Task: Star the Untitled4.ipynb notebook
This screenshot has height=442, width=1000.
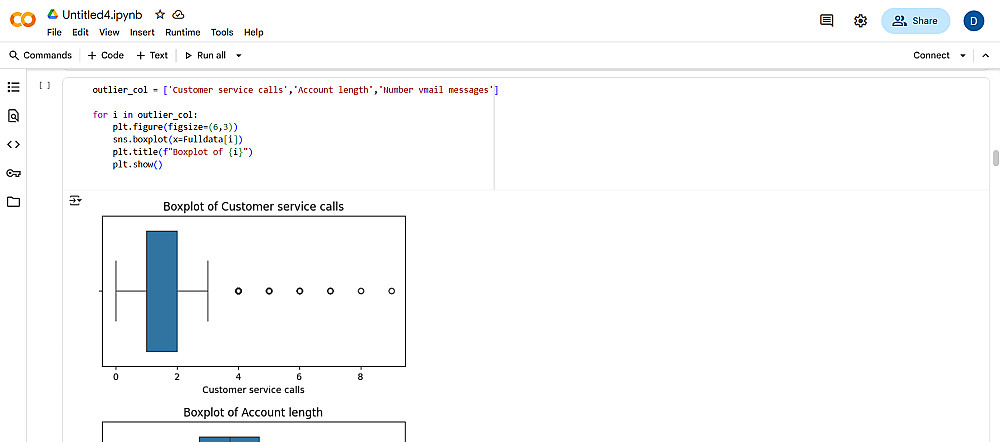Action: click(x=160, y=15)
